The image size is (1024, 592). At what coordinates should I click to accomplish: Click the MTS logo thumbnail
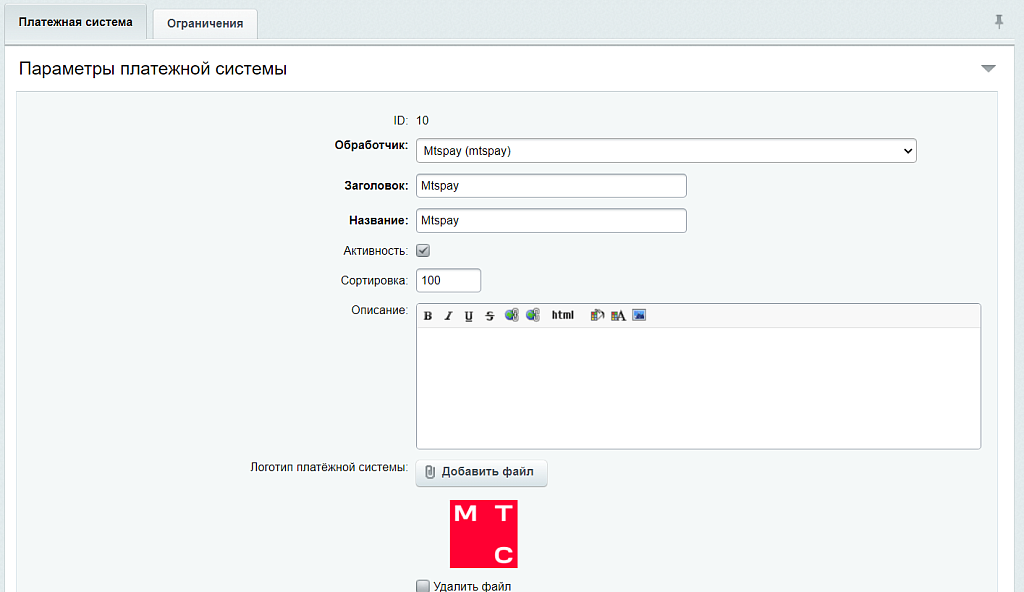coord(484,534)
